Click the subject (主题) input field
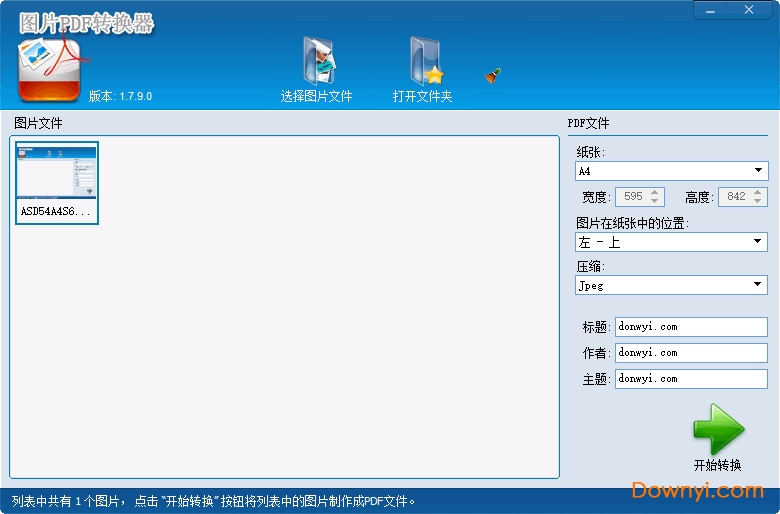This screenshot has height=514, width=780. 691,379
